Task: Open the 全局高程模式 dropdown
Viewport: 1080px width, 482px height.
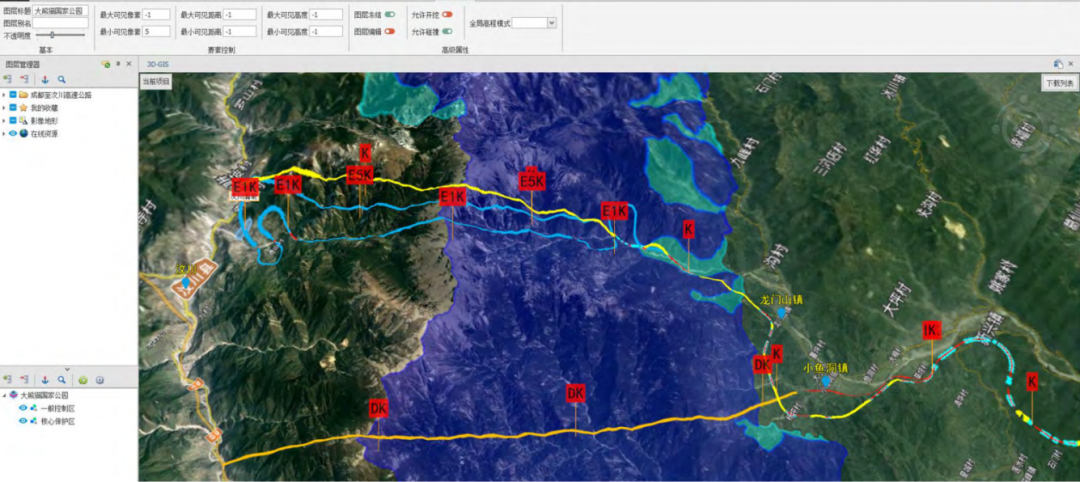Action: [551, 22]
